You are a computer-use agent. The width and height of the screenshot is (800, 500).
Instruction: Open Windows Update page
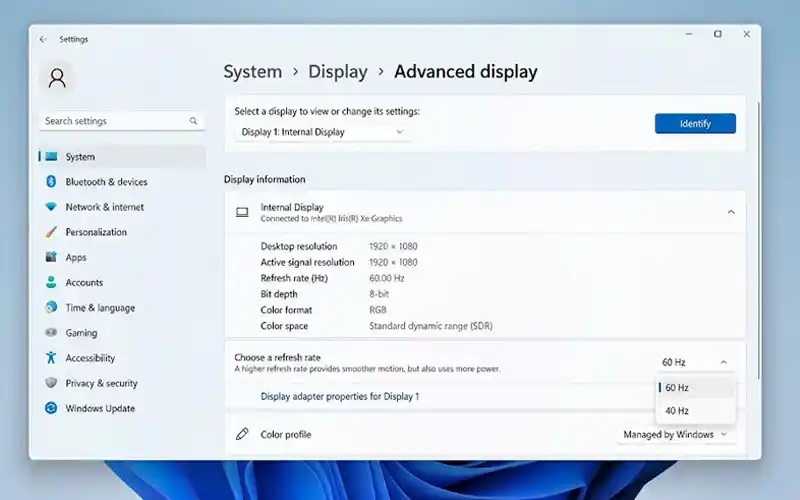[122, 408]
